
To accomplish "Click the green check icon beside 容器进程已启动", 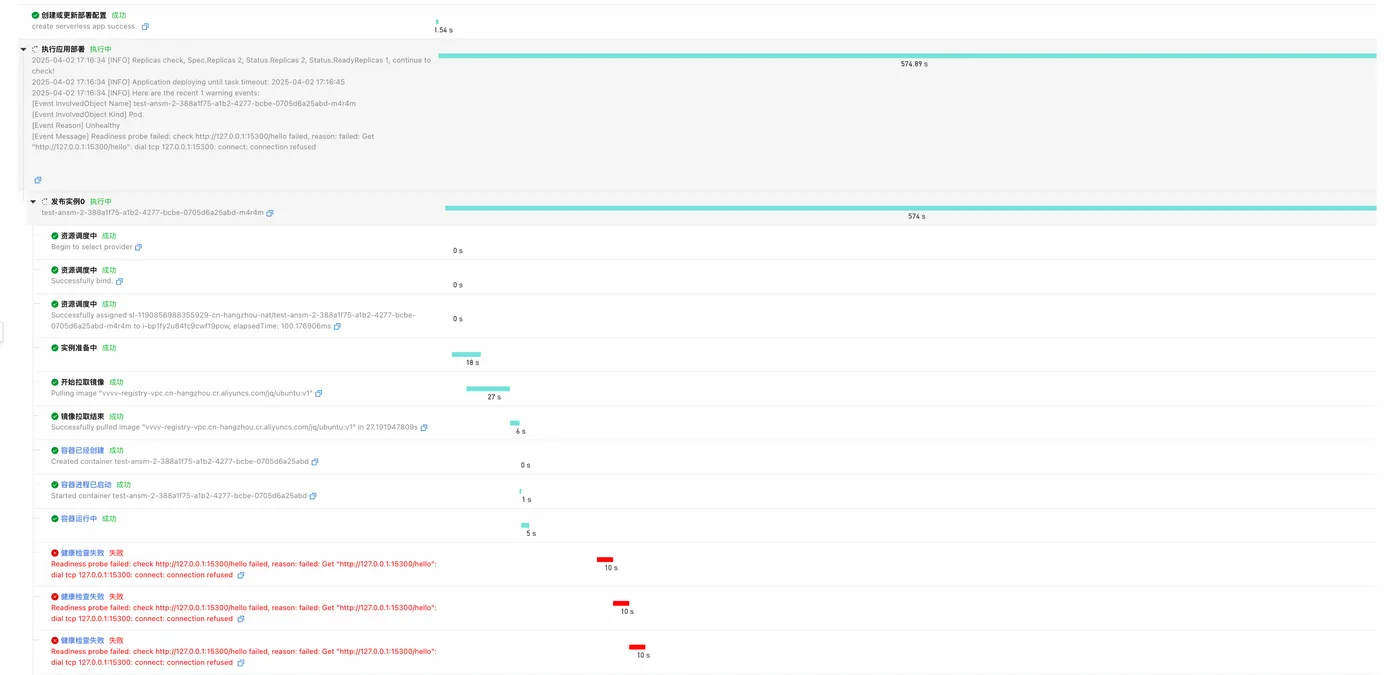I will pos(55,484).
